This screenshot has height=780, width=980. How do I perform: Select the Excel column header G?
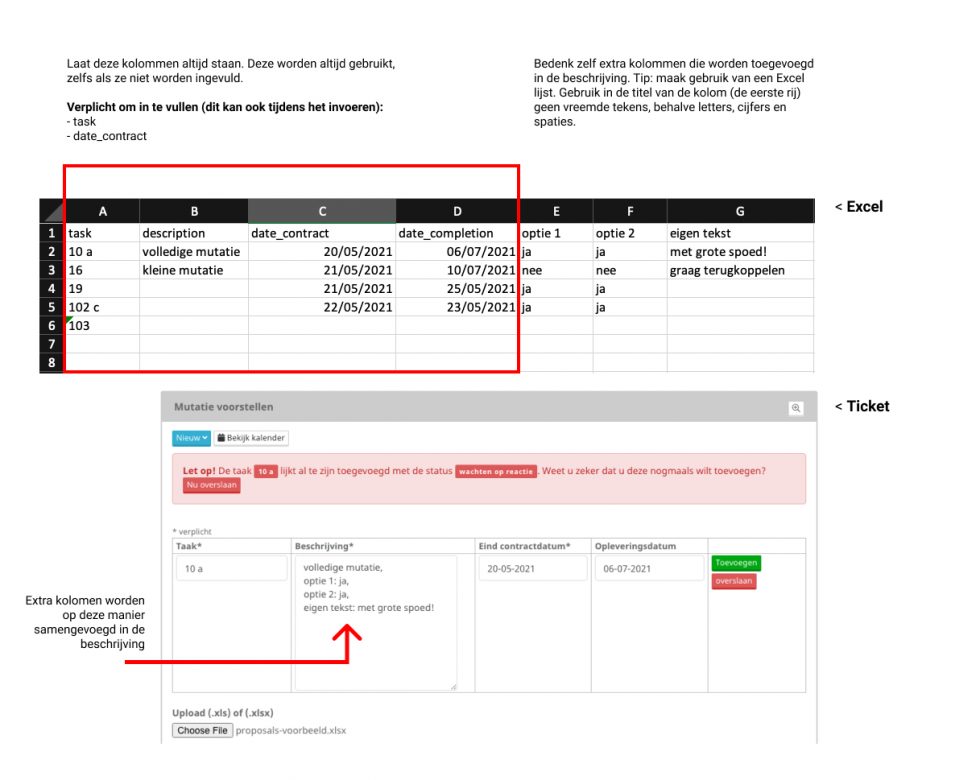pyautogui.click(x=739, y=210)
